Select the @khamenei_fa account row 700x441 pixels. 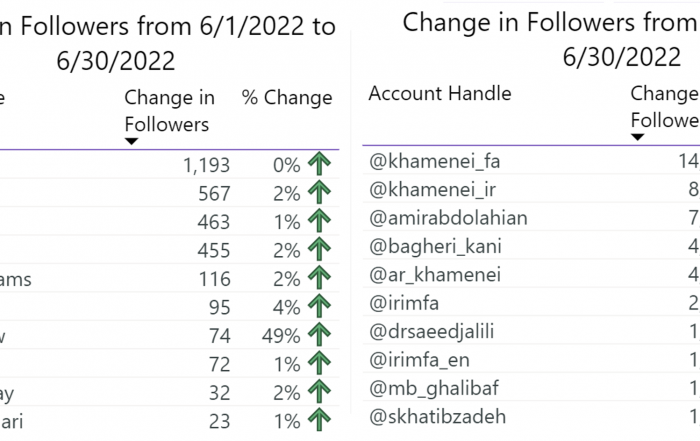click(531, 161)
